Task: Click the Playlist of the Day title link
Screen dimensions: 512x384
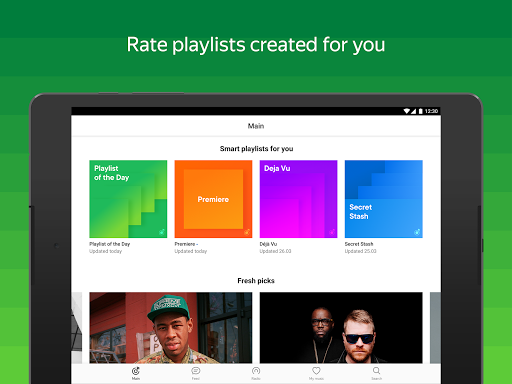Action: 110,244
